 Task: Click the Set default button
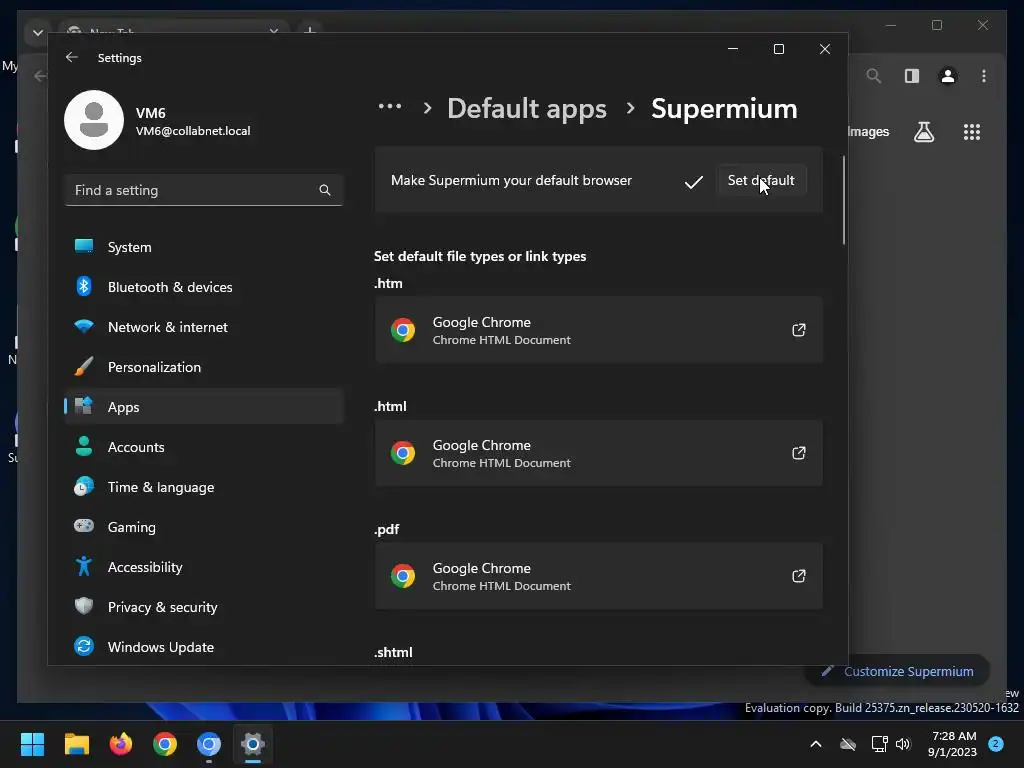point(761,180)
